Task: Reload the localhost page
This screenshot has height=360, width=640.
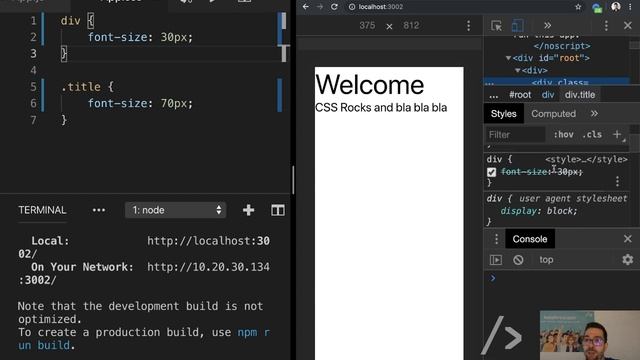Action: 334,7
